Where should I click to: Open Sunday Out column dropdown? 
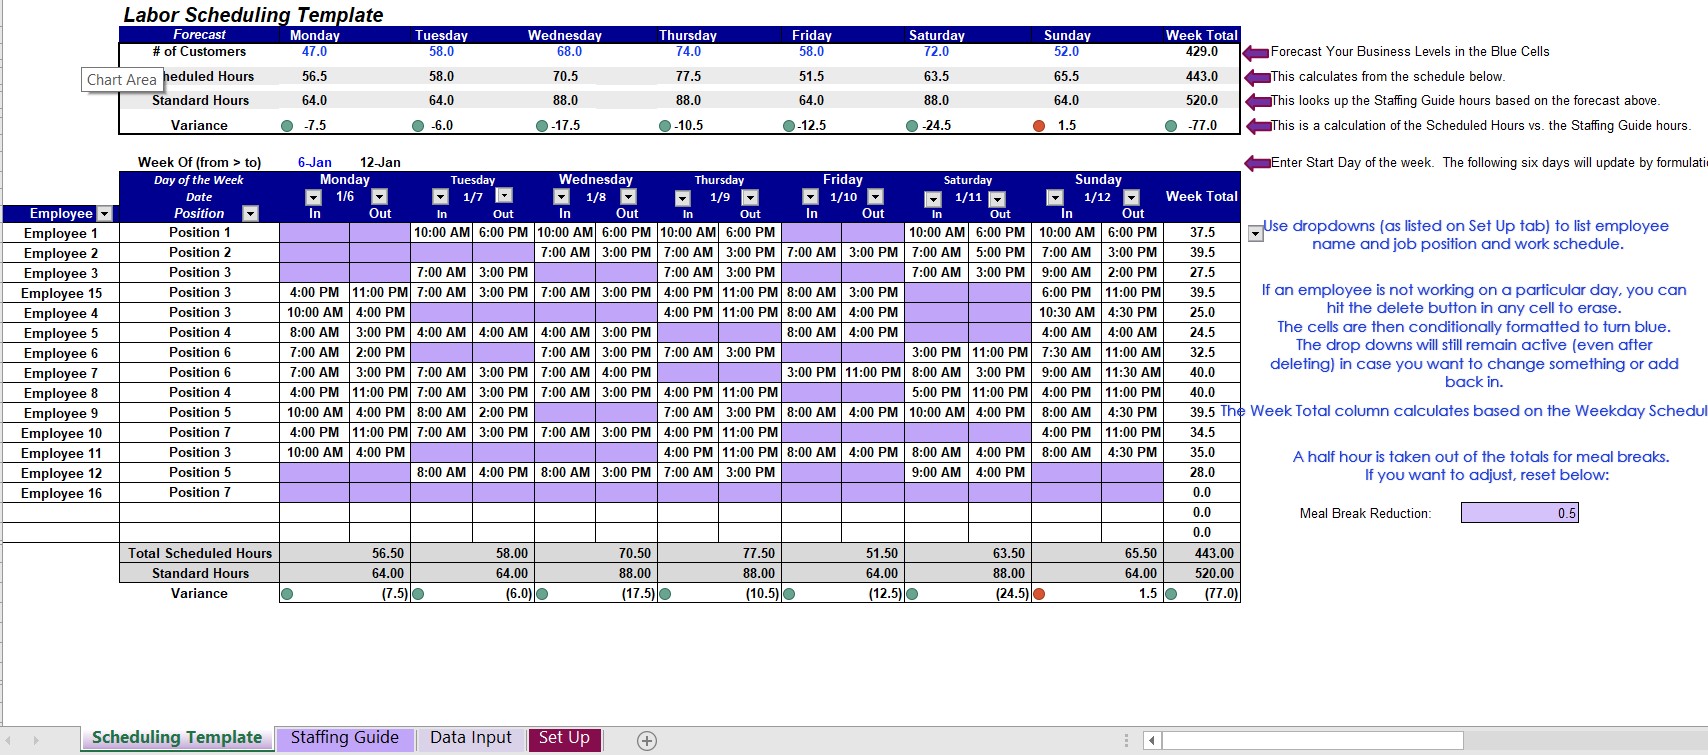[1132, 197]
